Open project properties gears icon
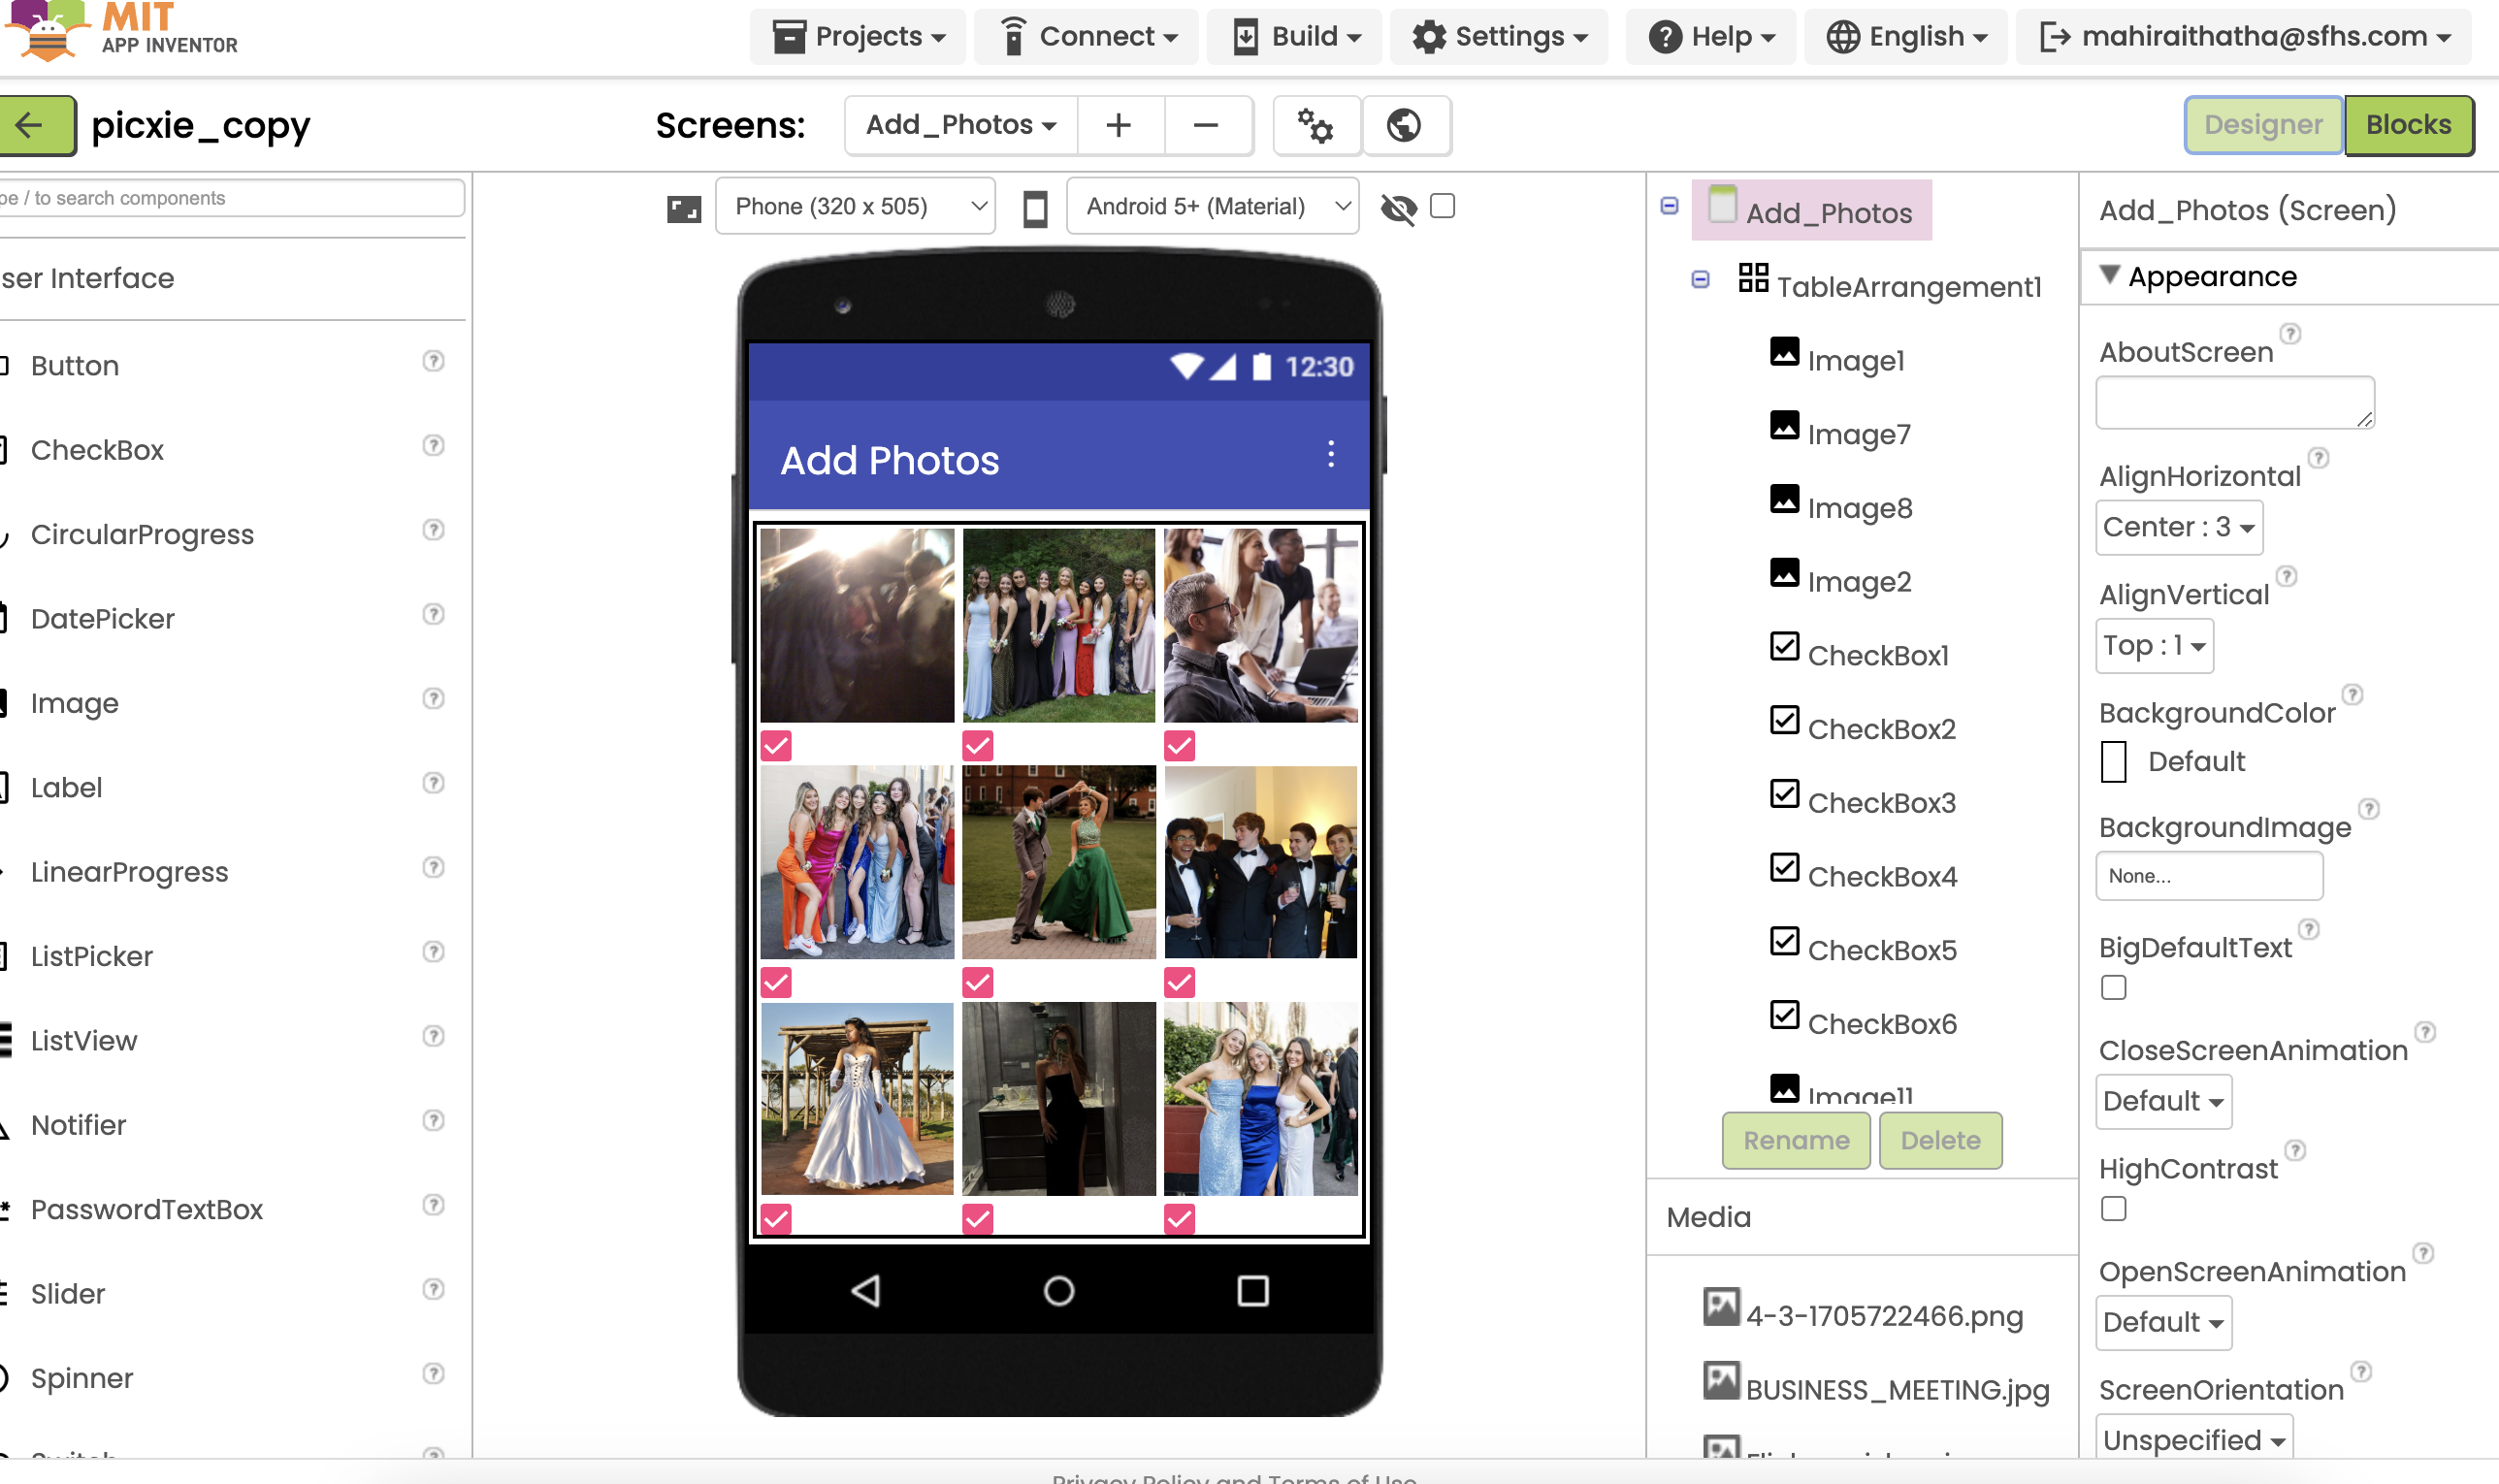2499x1484 pixels. pyautogui.click(x=1315, y=125)
